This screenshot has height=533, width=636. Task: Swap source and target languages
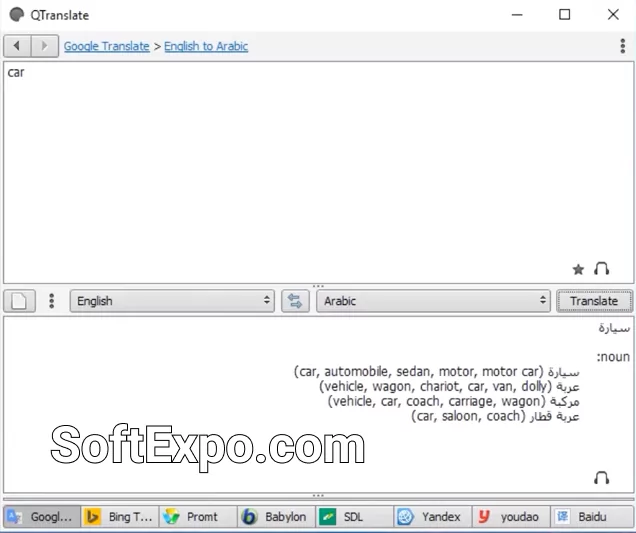tap(294, 301)
